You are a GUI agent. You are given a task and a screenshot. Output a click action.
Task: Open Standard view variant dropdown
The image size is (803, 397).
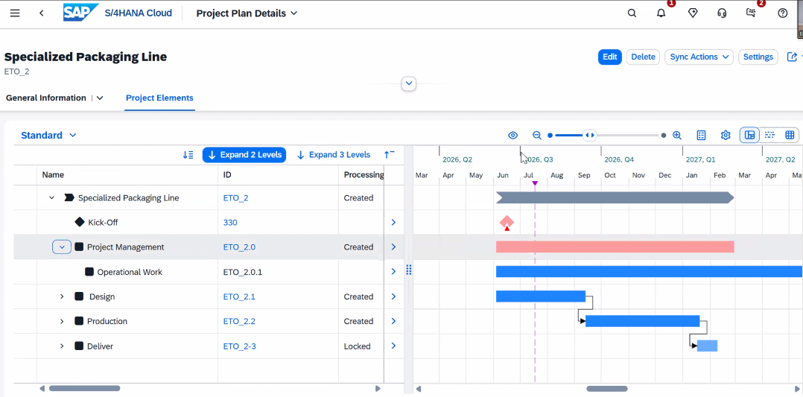[x=49, y=135]
